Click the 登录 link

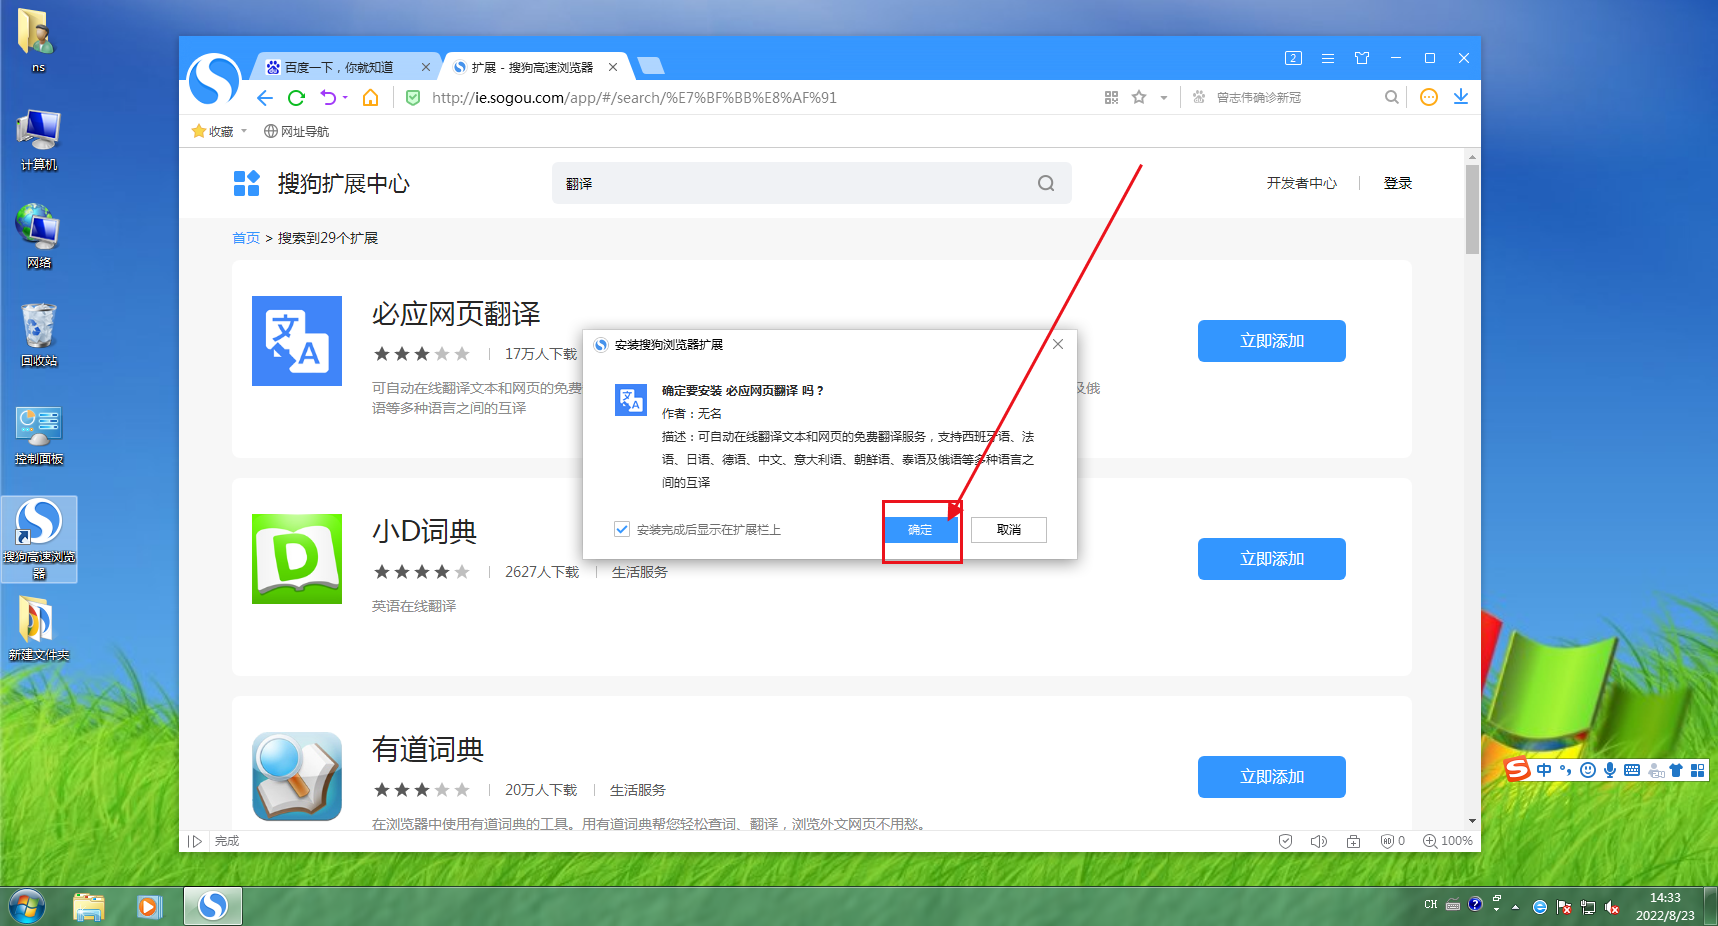pos(1397,183)
